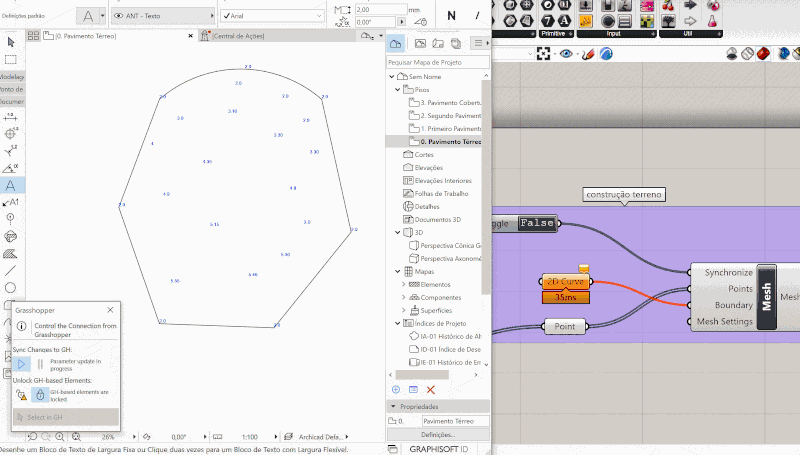This screenshot has width=800, height=455.
Task: Expand the Elementos tree node
Action: click(x=404, y=284)
